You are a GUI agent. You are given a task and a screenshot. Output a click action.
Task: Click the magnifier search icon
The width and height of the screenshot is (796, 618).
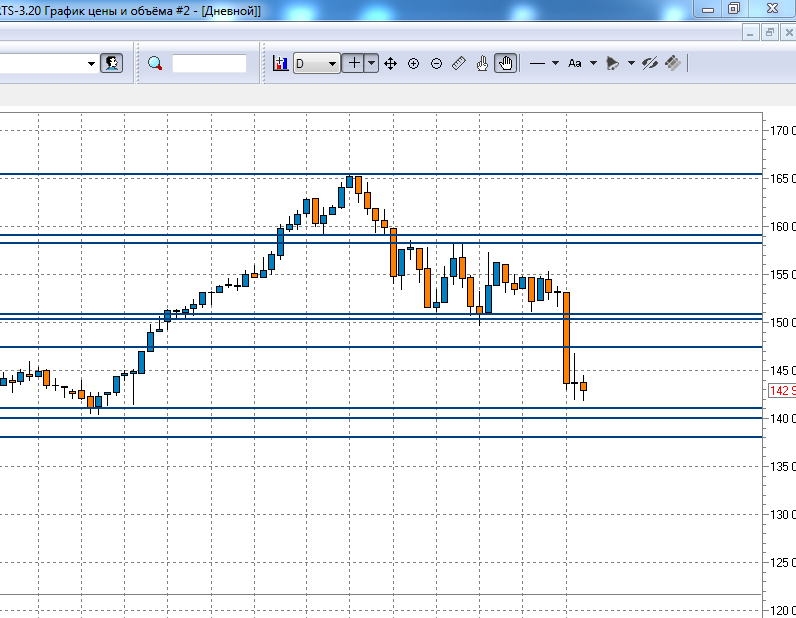pos(155,63)
